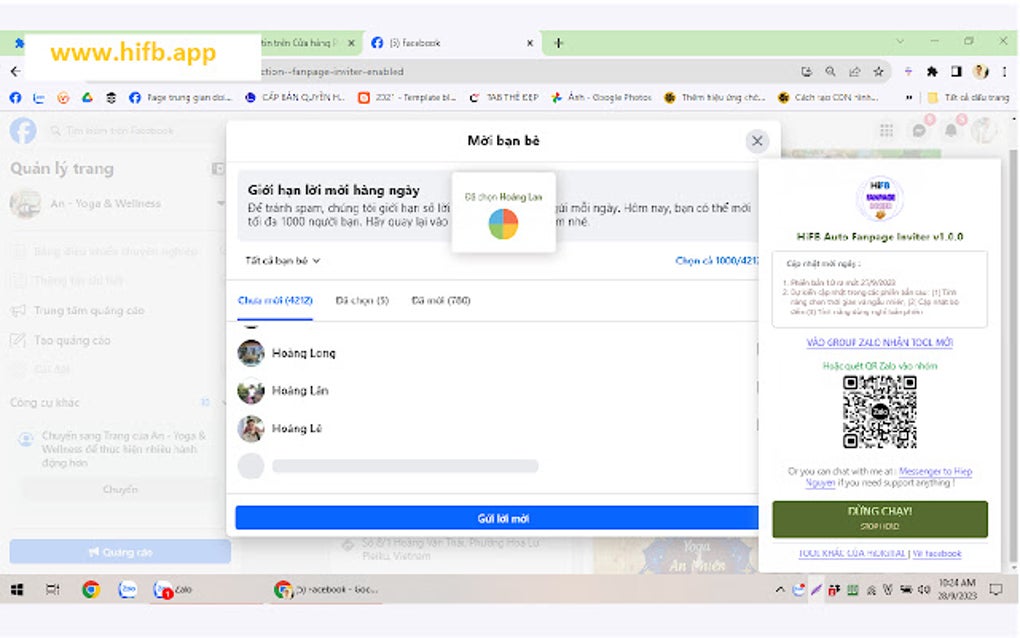Image resolution: width=1020 pixels, height=638 pixels.
Task: Open the browser extensions puzzle icon
Action: pyautogui.click(x=930, y=72)
